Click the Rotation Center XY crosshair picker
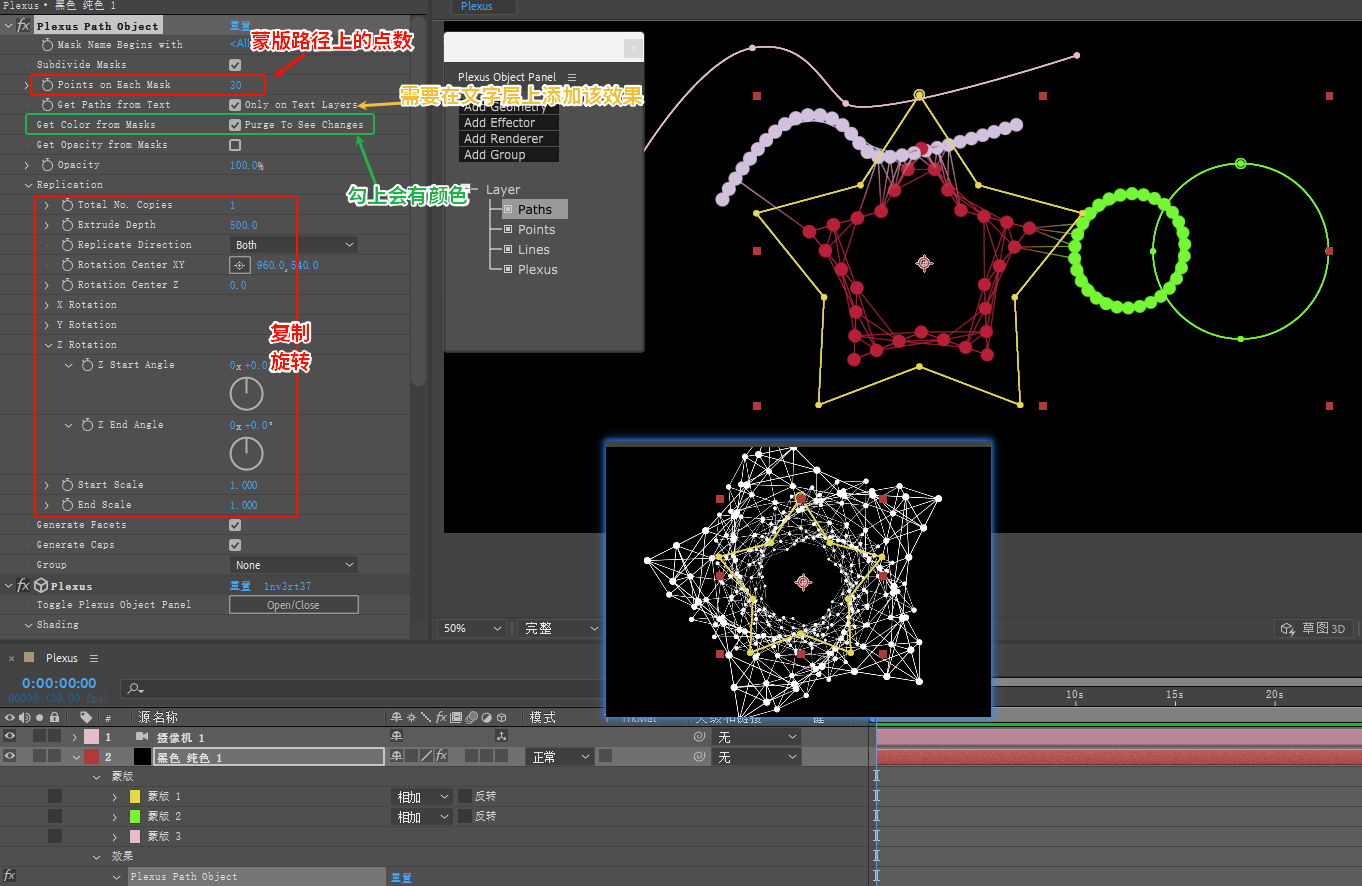Screen dimensions: 1362x886 point(239,265)
